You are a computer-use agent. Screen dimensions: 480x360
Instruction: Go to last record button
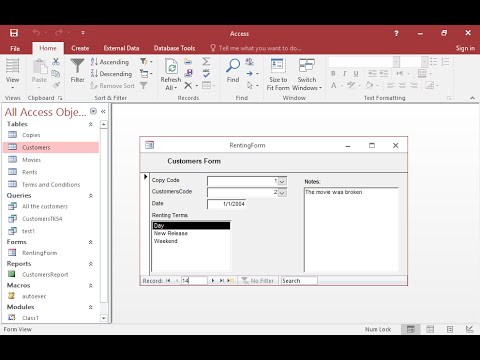pos(221,281)
